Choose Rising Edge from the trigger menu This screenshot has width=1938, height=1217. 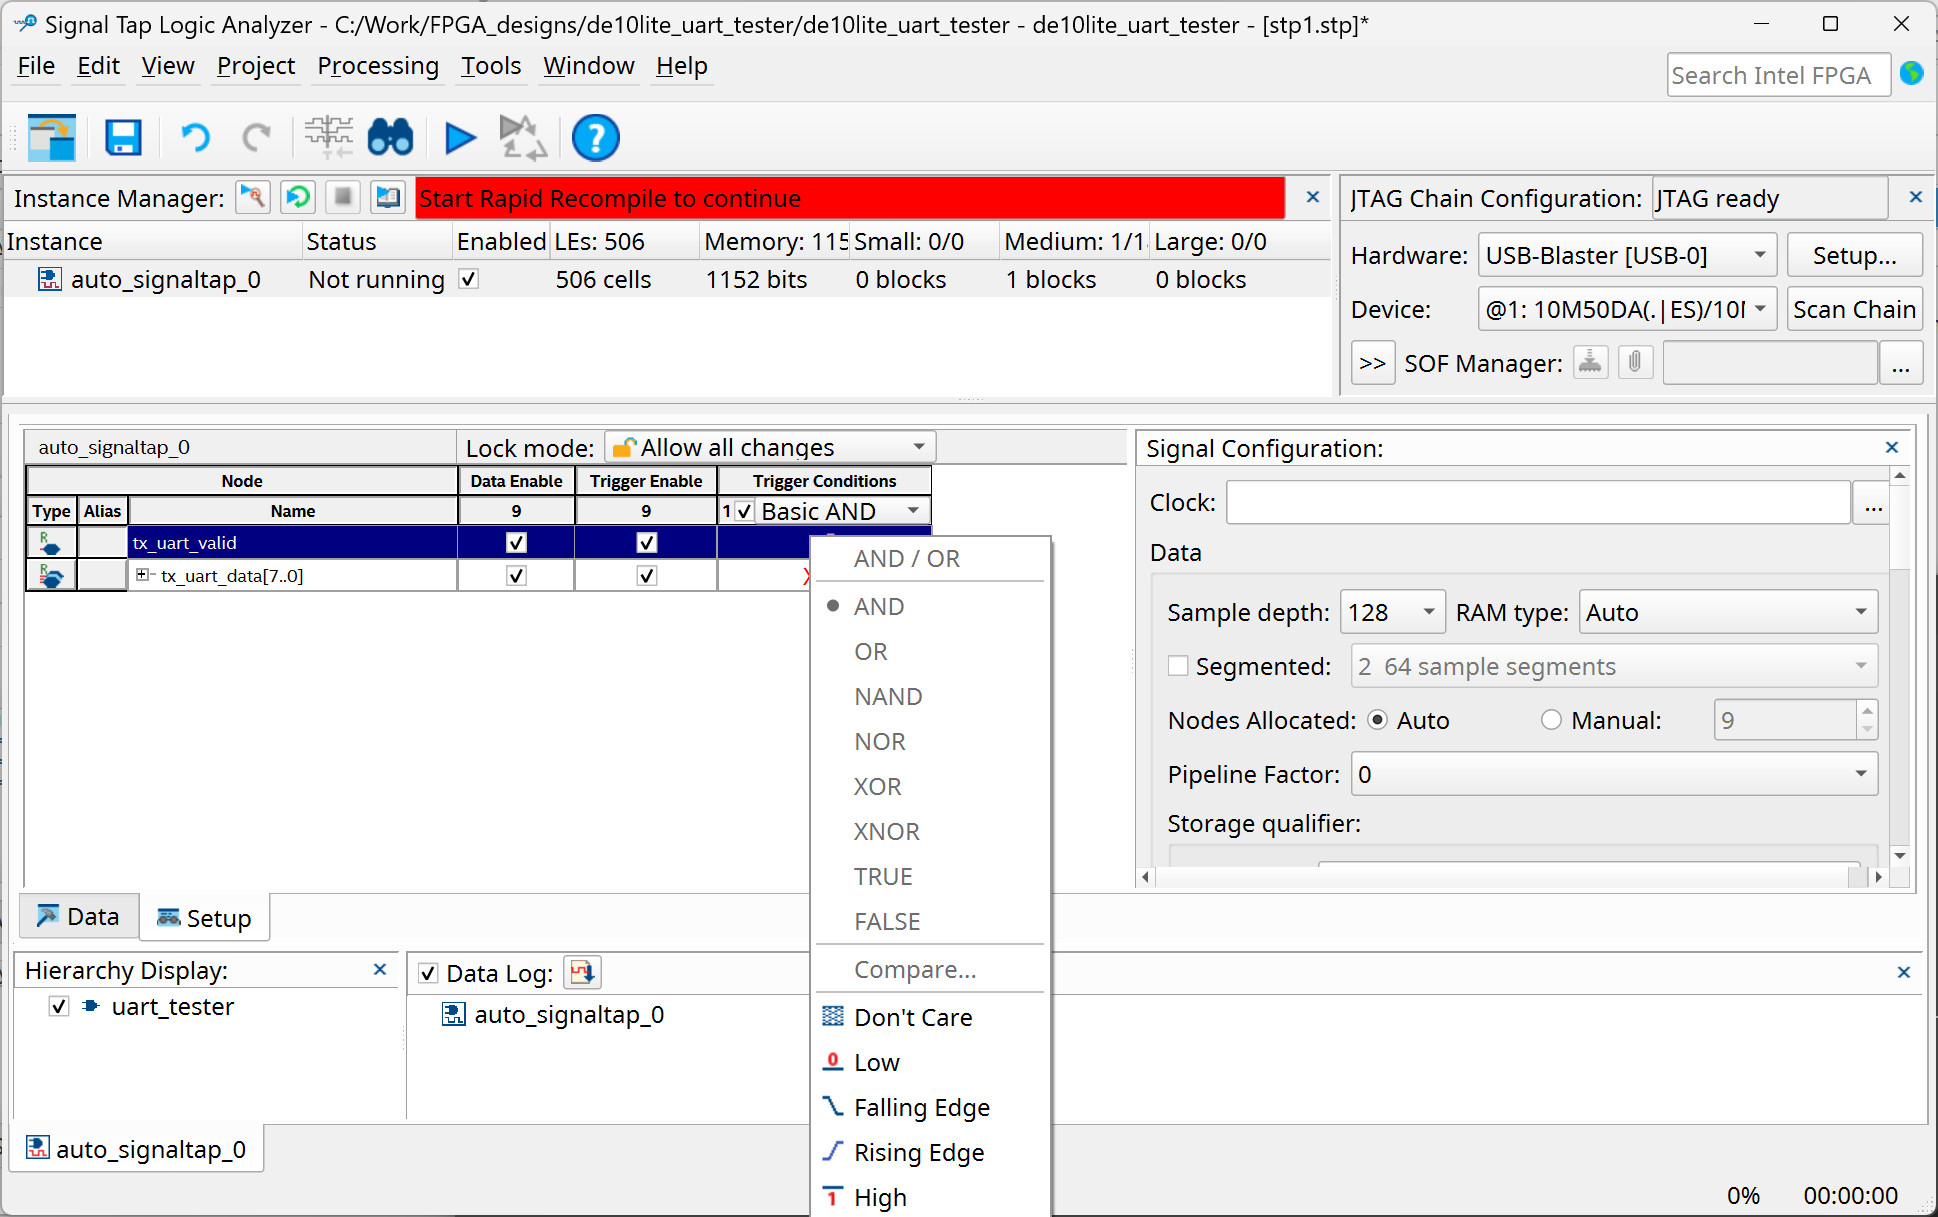[x=918, y=1152]
